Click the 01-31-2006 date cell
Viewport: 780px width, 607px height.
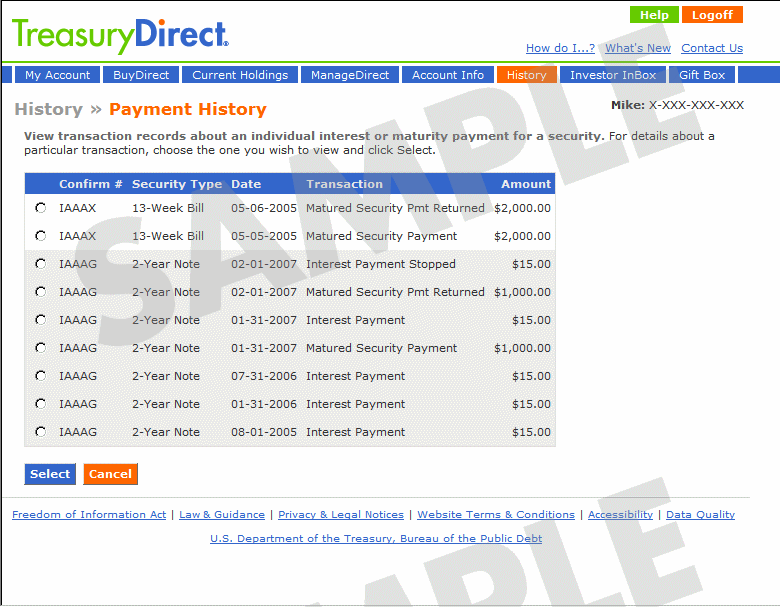tap(264, 404)
